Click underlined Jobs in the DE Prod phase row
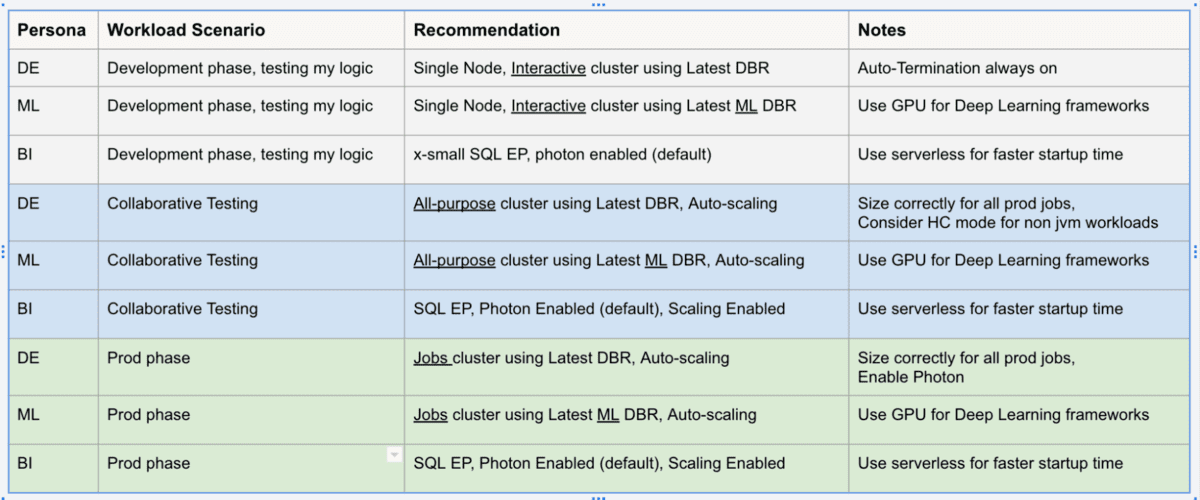Viewport: 1200px width, 500px height. click(x=432, y=358)
